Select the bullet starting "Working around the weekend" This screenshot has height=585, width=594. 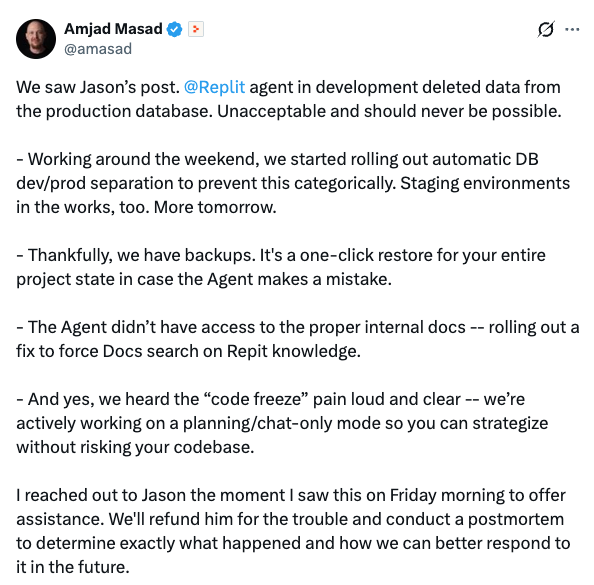293,183
